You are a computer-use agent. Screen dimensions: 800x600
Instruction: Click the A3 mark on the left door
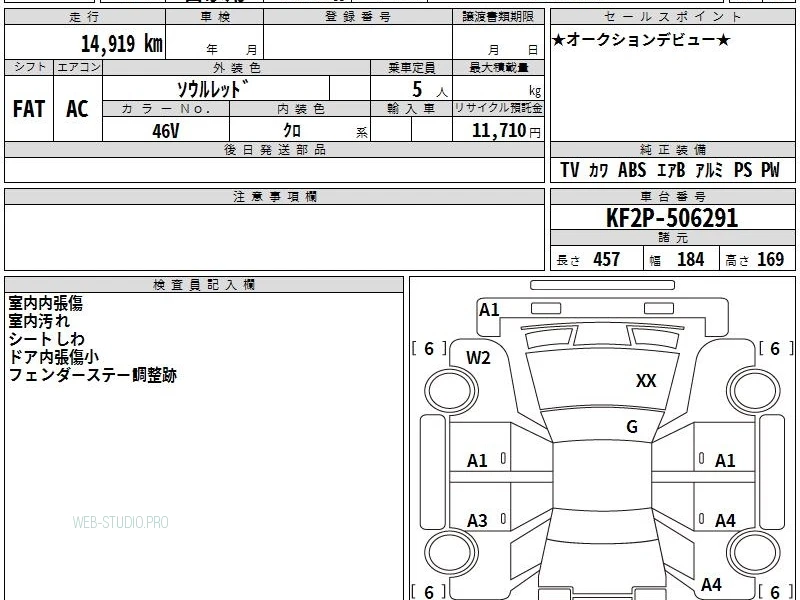point(477,521)
